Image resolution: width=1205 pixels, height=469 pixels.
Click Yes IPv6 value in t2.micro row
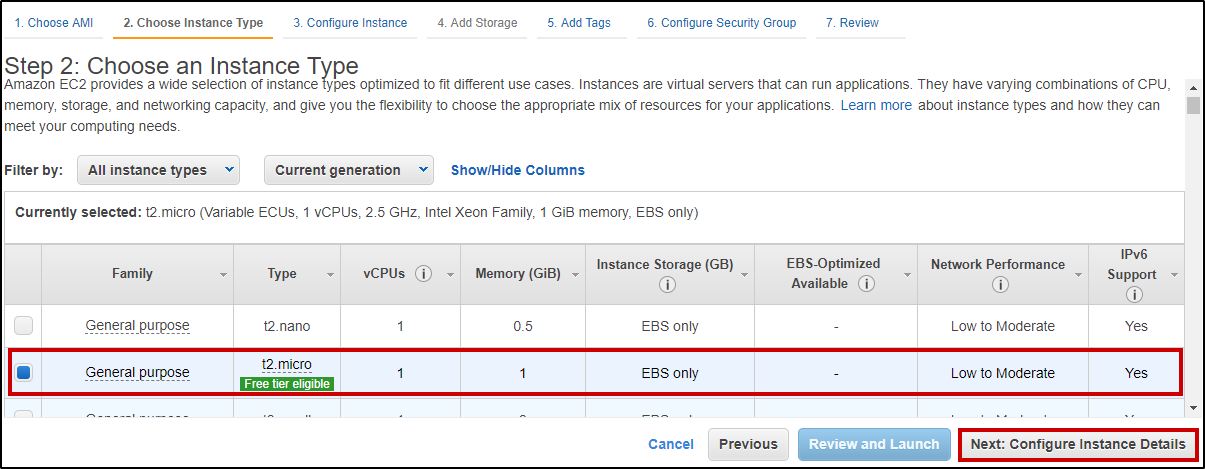pos(1136,373)
